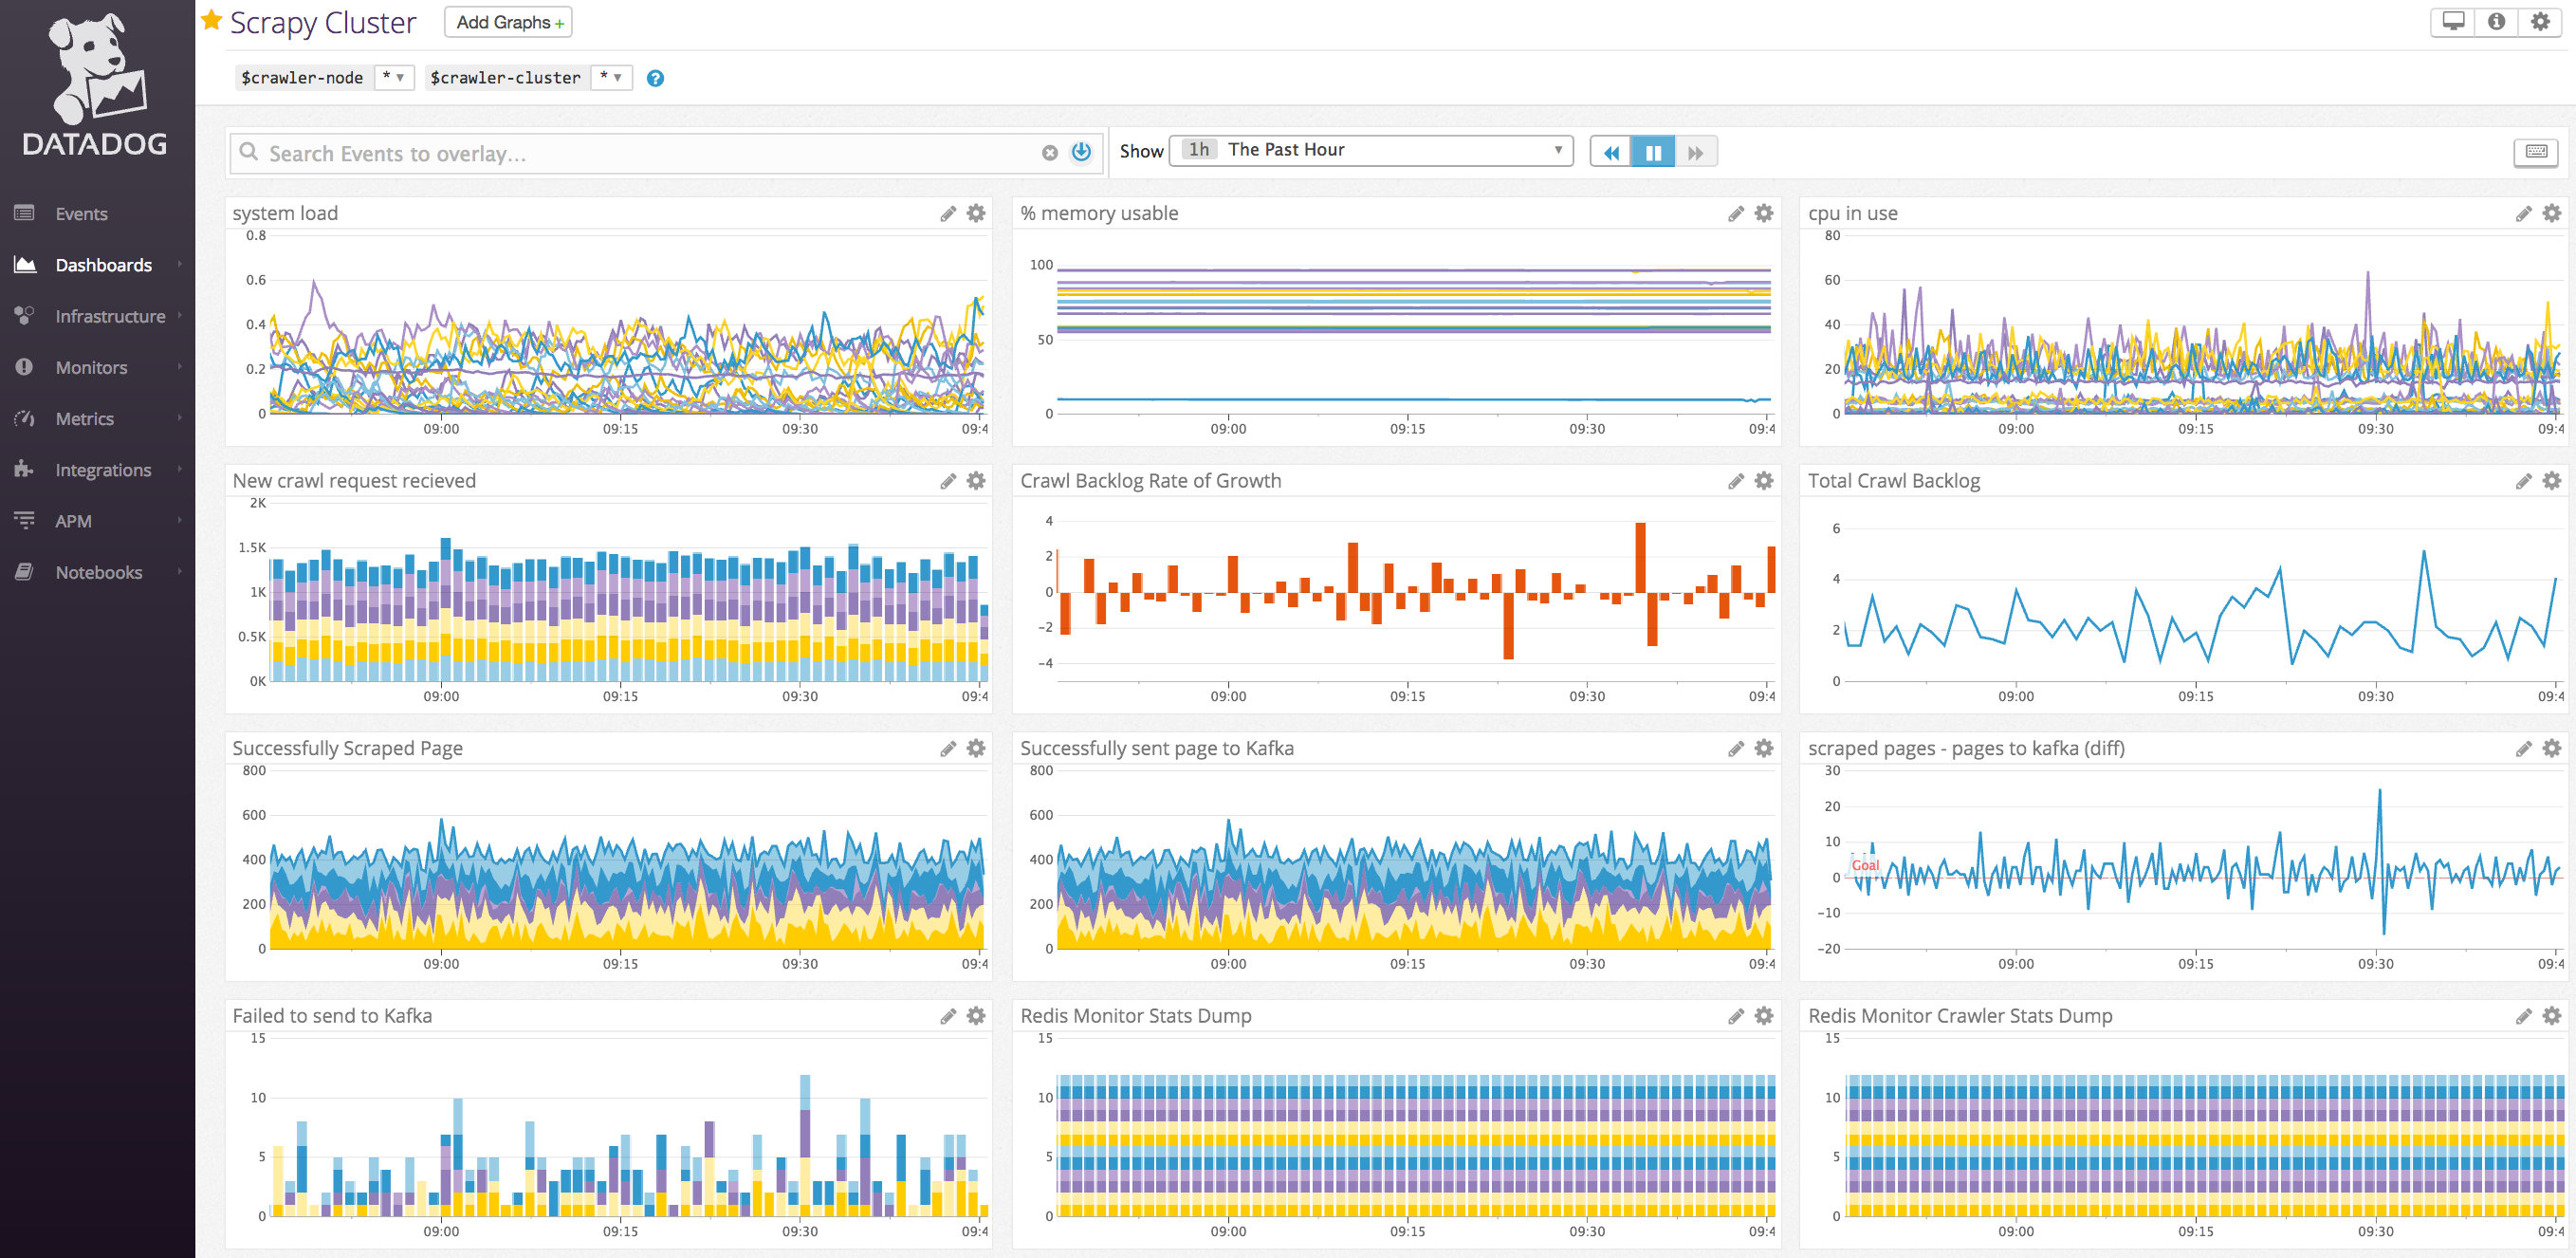The width and height of the screenshot is (2576, 1258).
Task: Click the Add Graphs button
Action: pos(508,22)
